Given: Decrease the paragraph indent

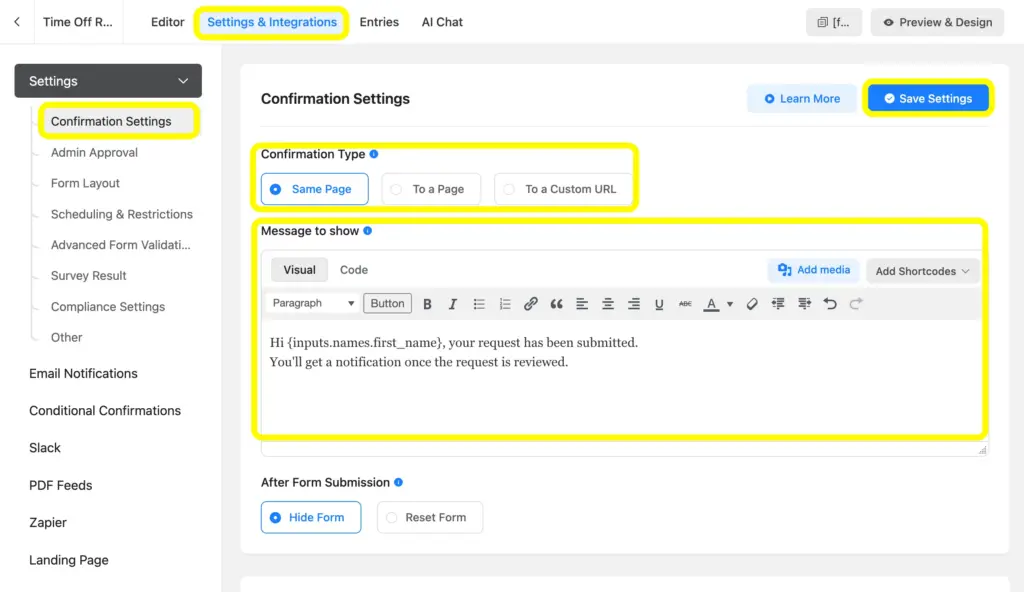Looking at the screenshot, I should pyautogui.click(x=778, y=304).
